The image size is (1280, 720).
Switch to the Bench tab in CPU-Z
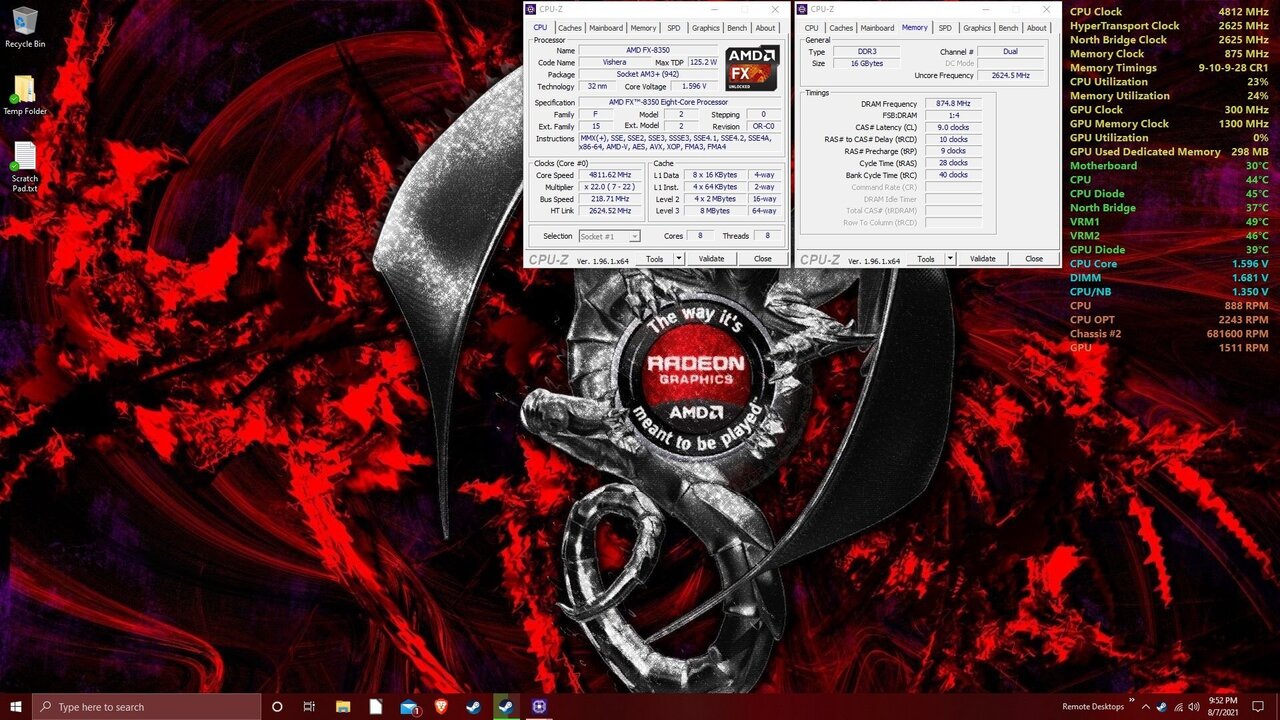pyautogui.click(x=736, y=28)
